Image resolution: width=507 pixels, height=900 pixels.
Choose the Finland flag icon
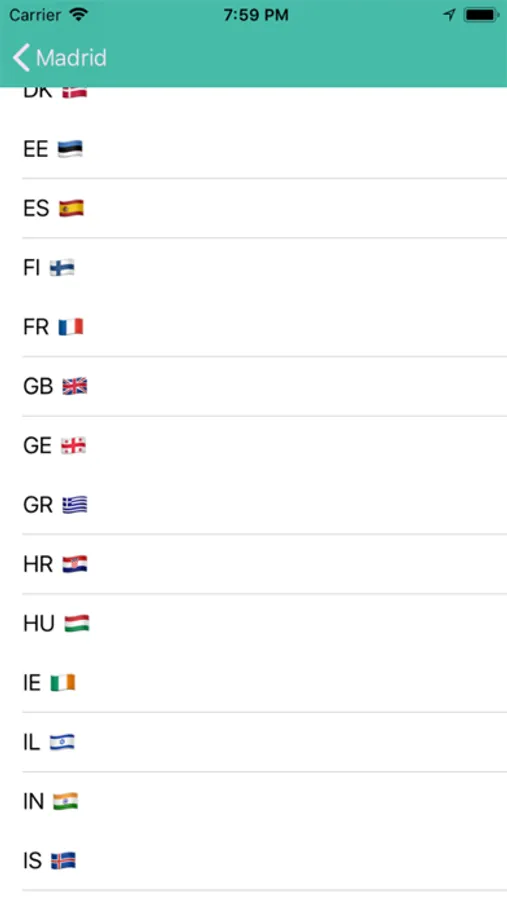[x=62, y=267]
